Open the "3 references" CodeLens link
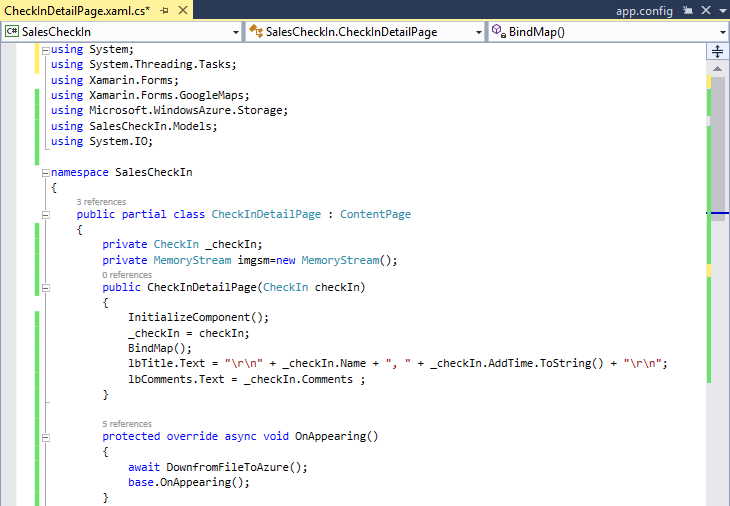 pos(101,202)
